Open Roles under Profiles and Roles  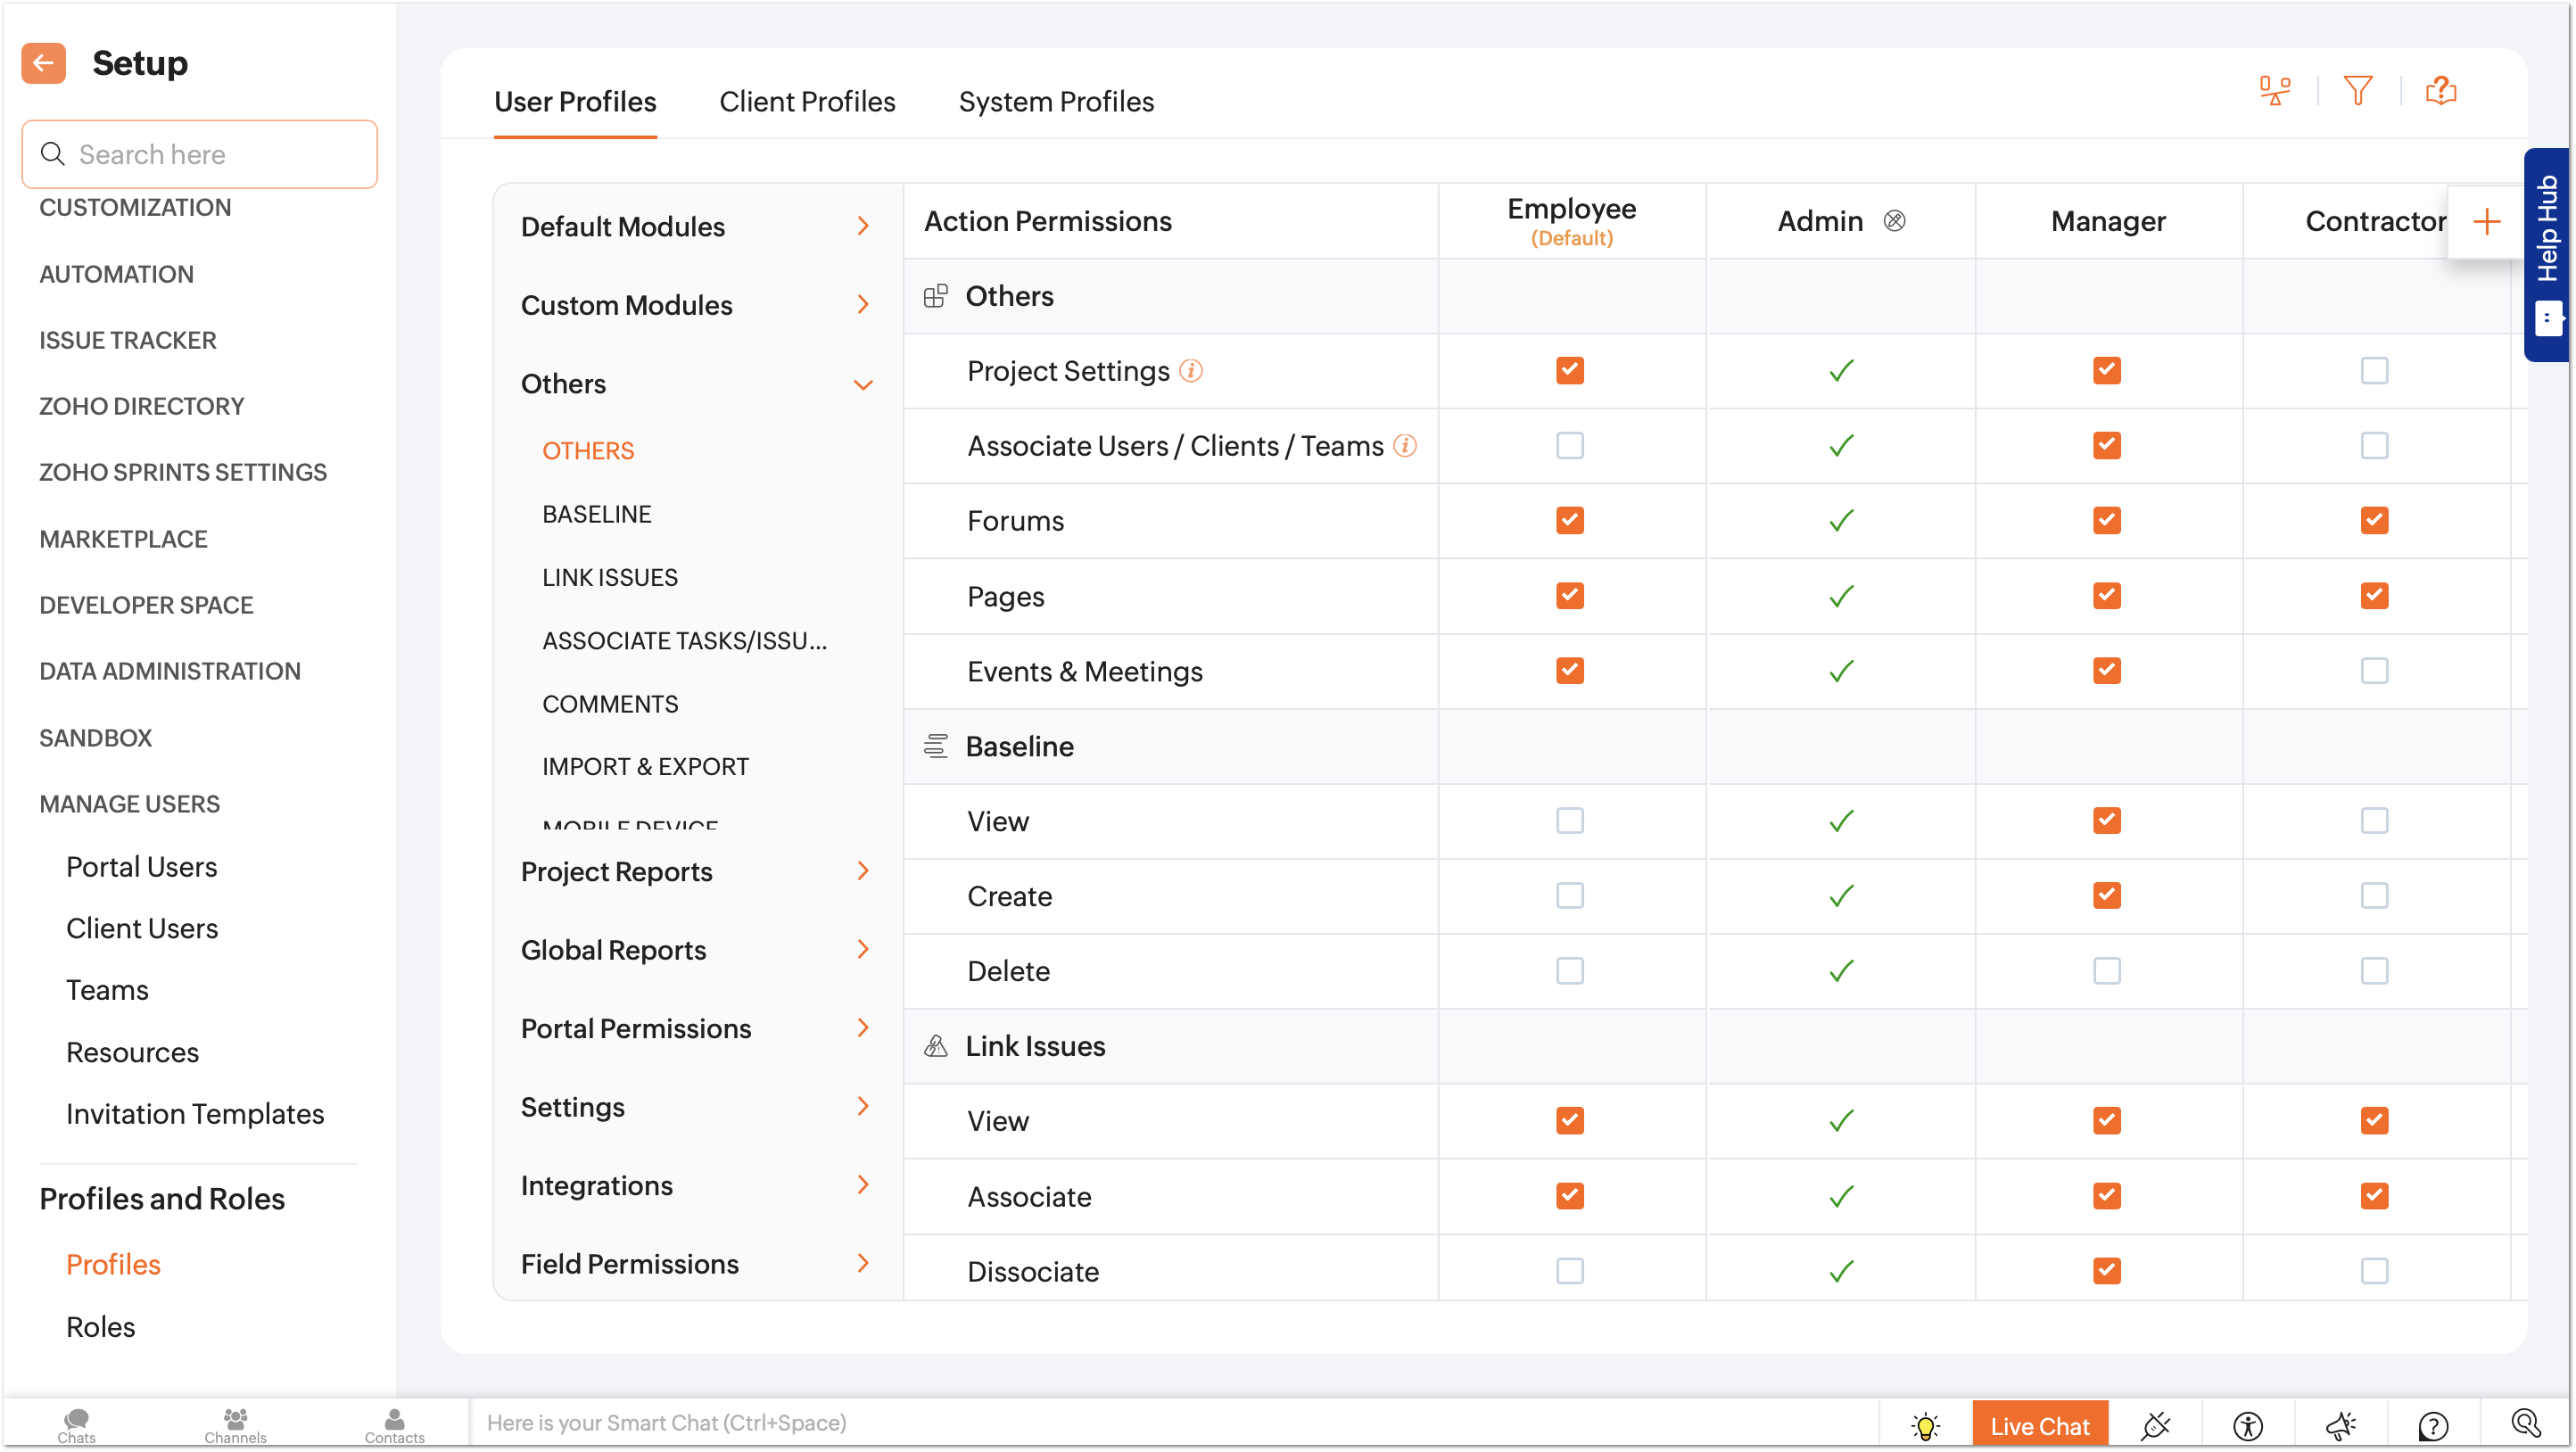point(100,1327)
